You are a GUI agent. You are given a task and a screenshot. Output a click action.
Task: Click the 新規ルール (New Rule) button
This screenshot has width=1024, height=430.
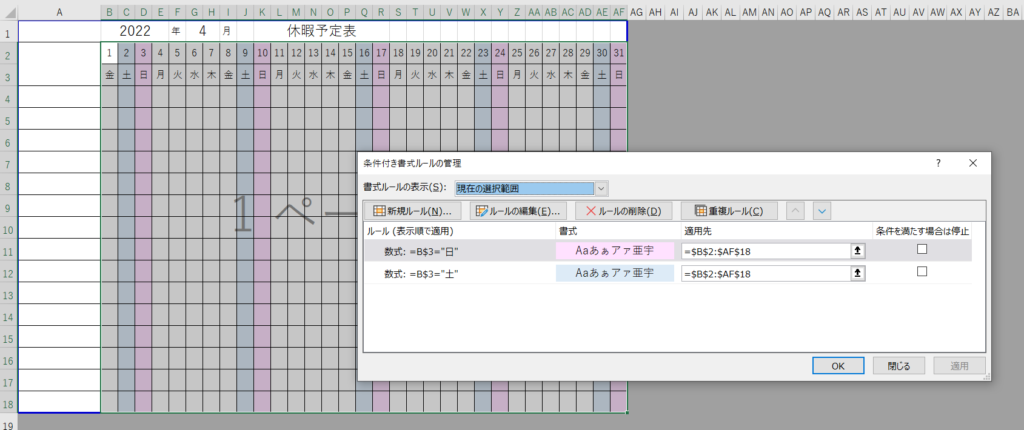point(411,211)
